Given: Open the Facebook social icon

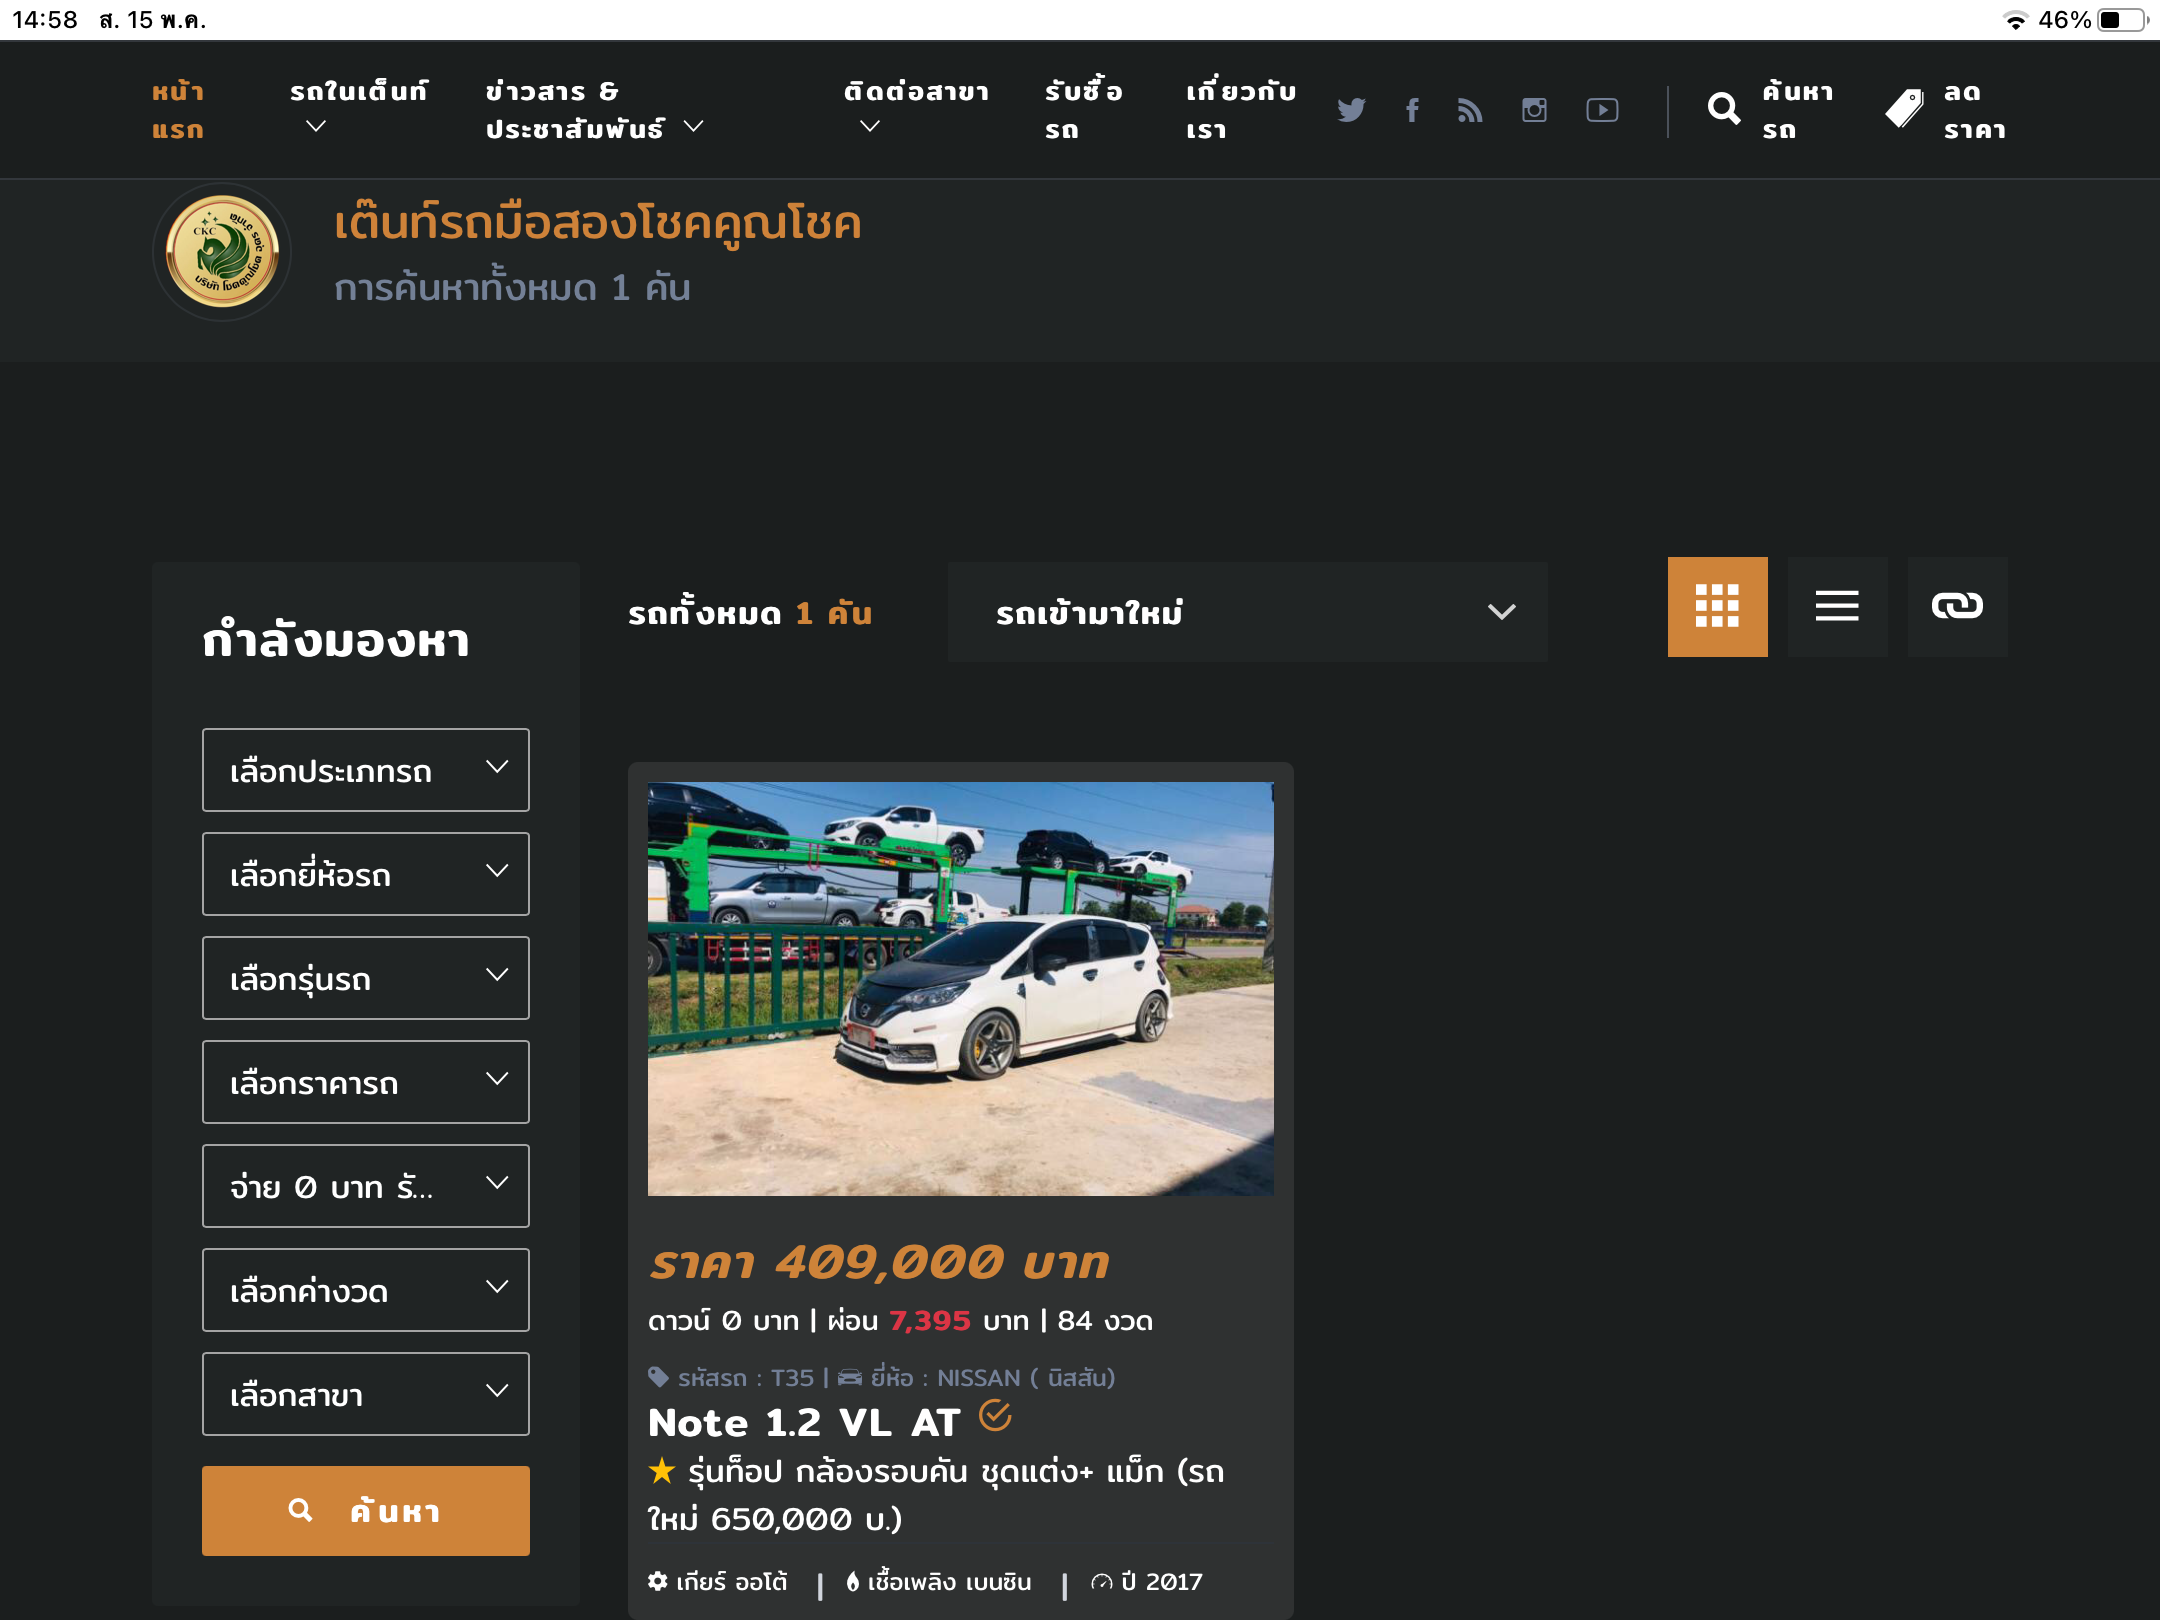Looking at the screenshot, I should (1412, 110).
